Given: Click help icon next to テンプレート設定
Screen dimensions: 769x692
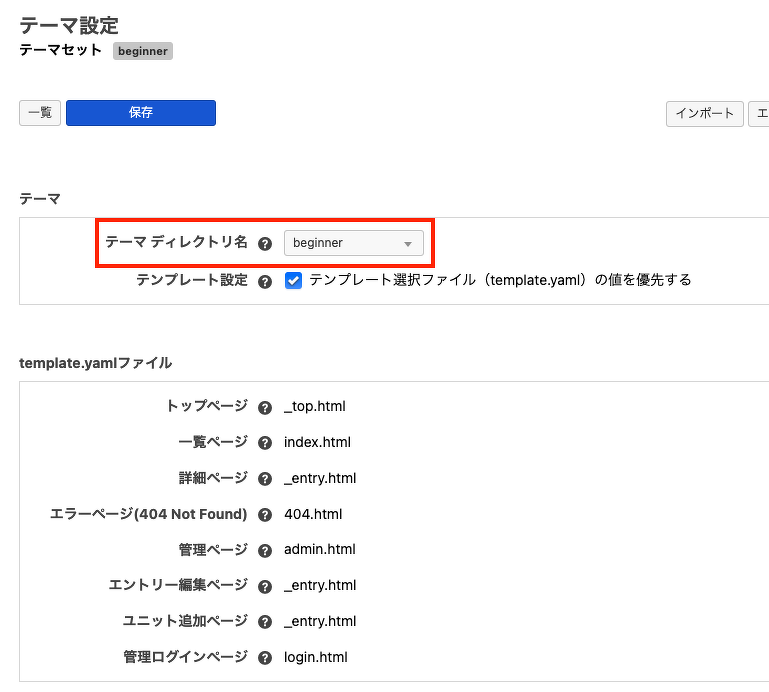Looking at the screenshot, I should [x=265, y=281].
